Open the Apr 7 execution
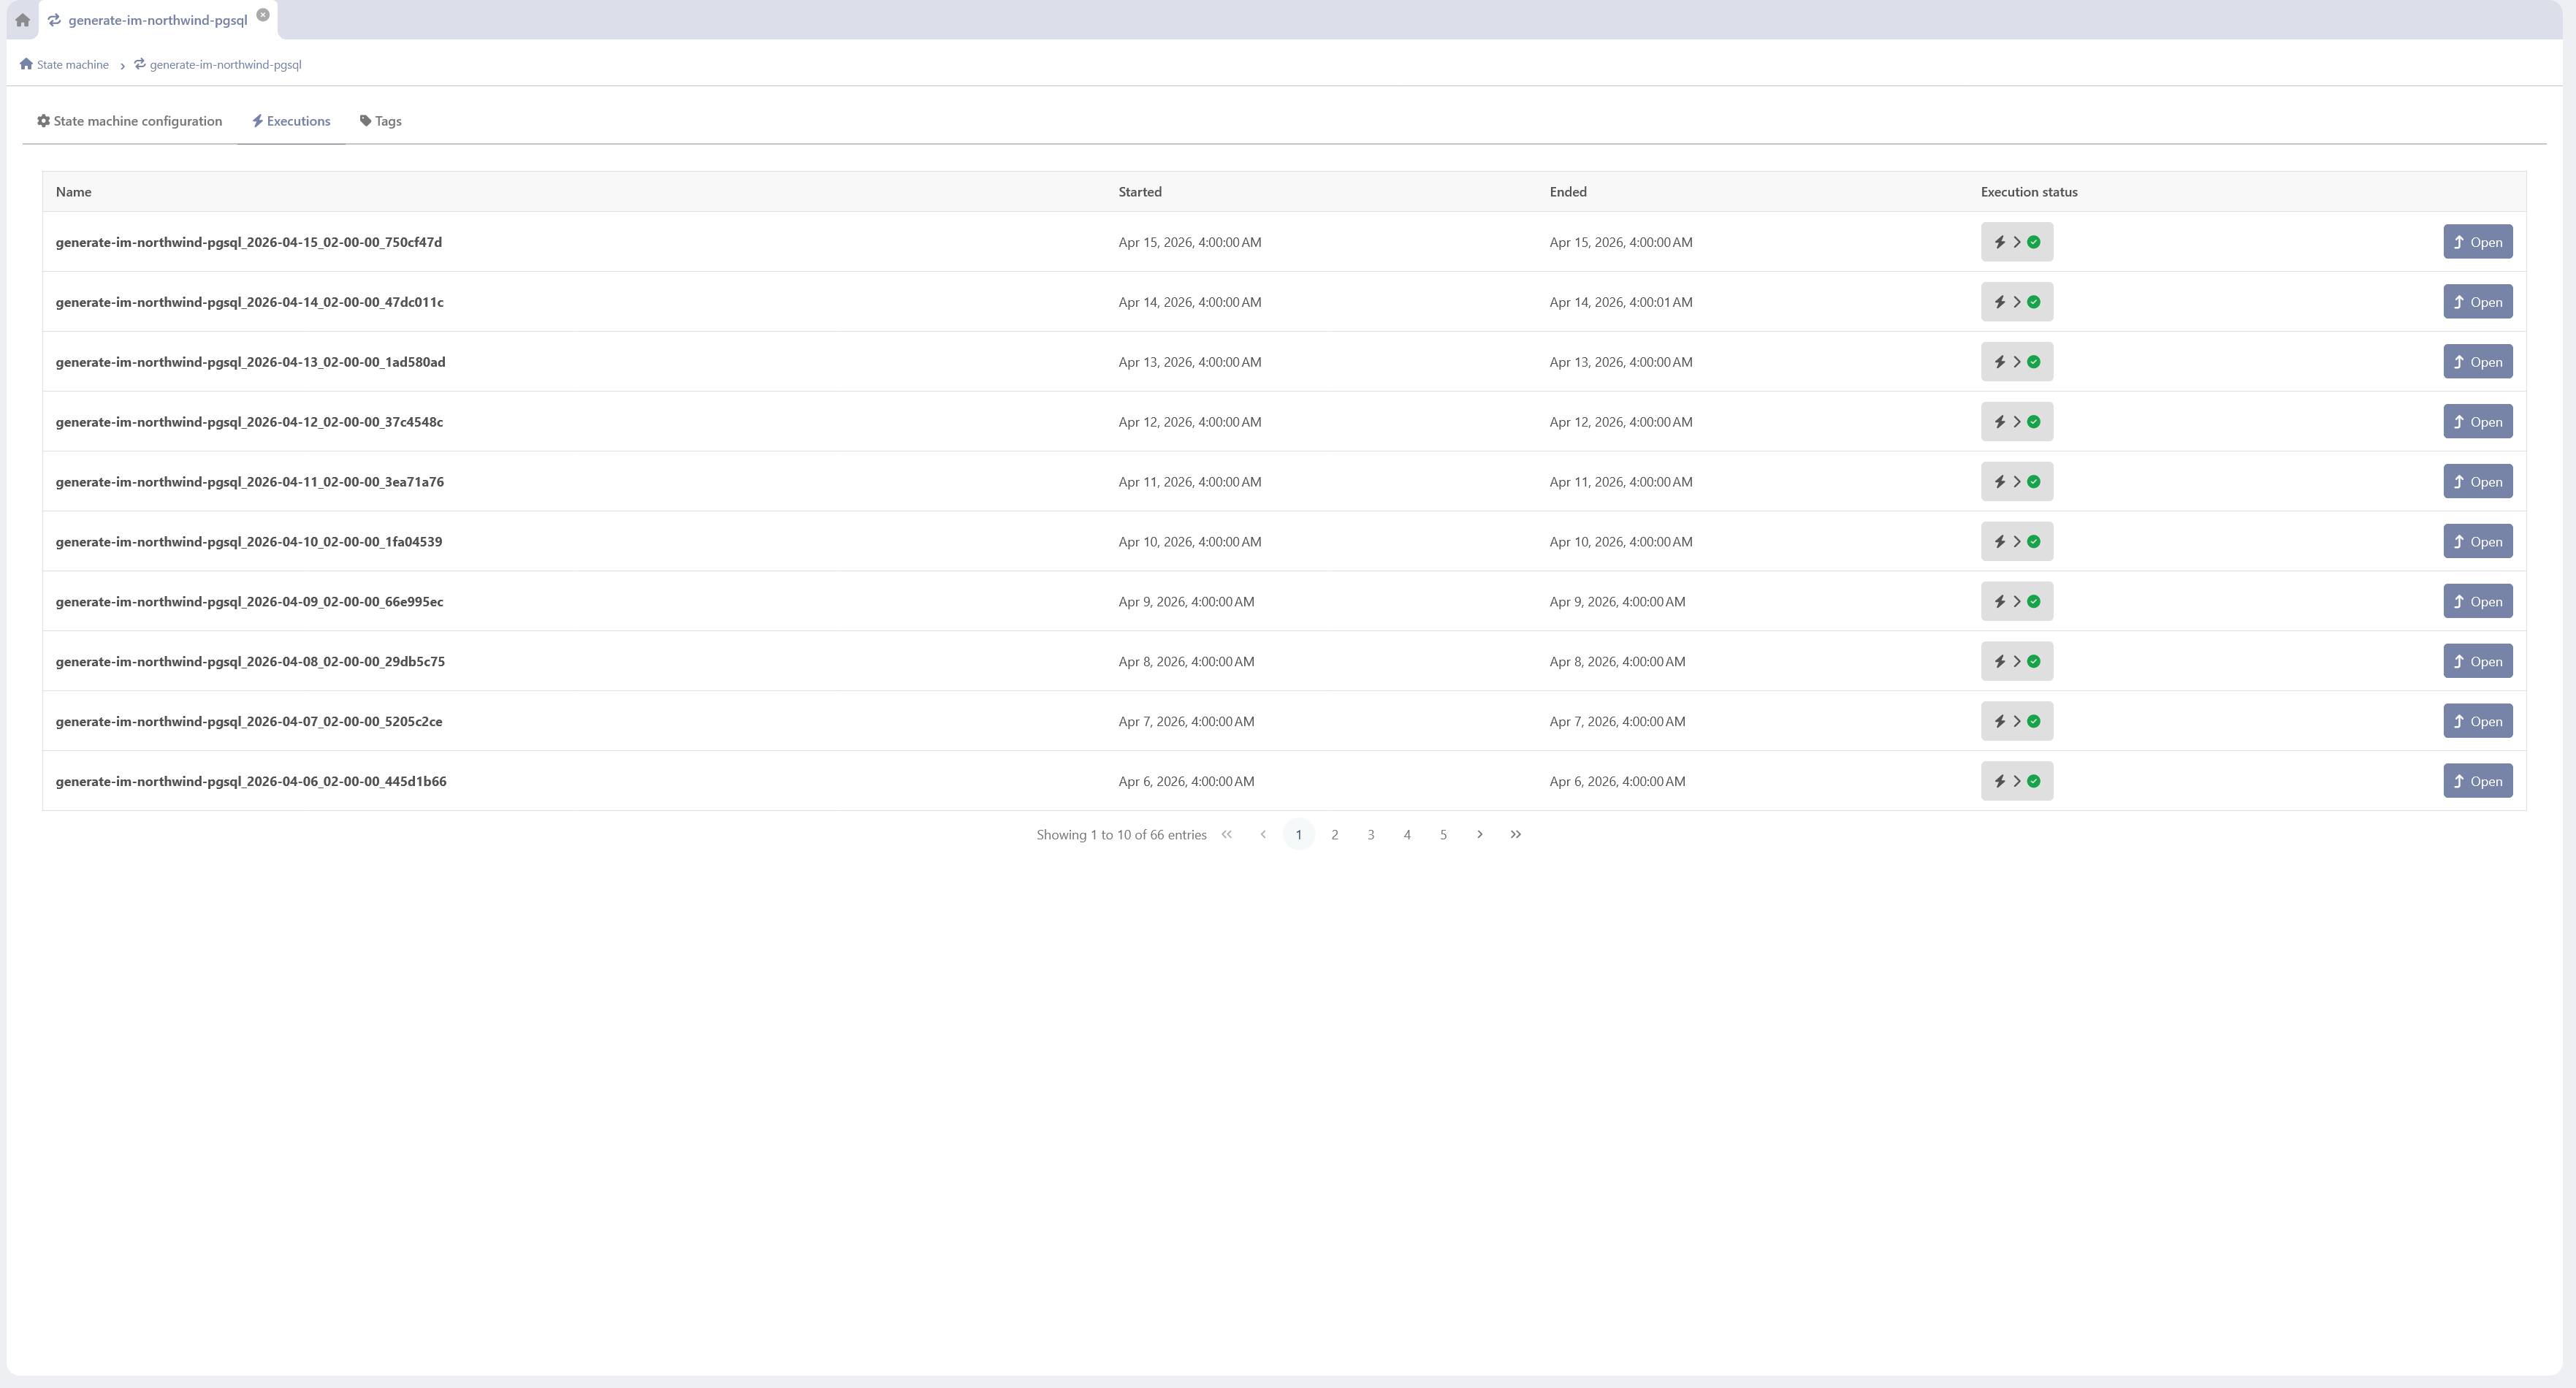Image resolution: width=2576 pixels, height=1388 pixels. [x=2477, y=722]
